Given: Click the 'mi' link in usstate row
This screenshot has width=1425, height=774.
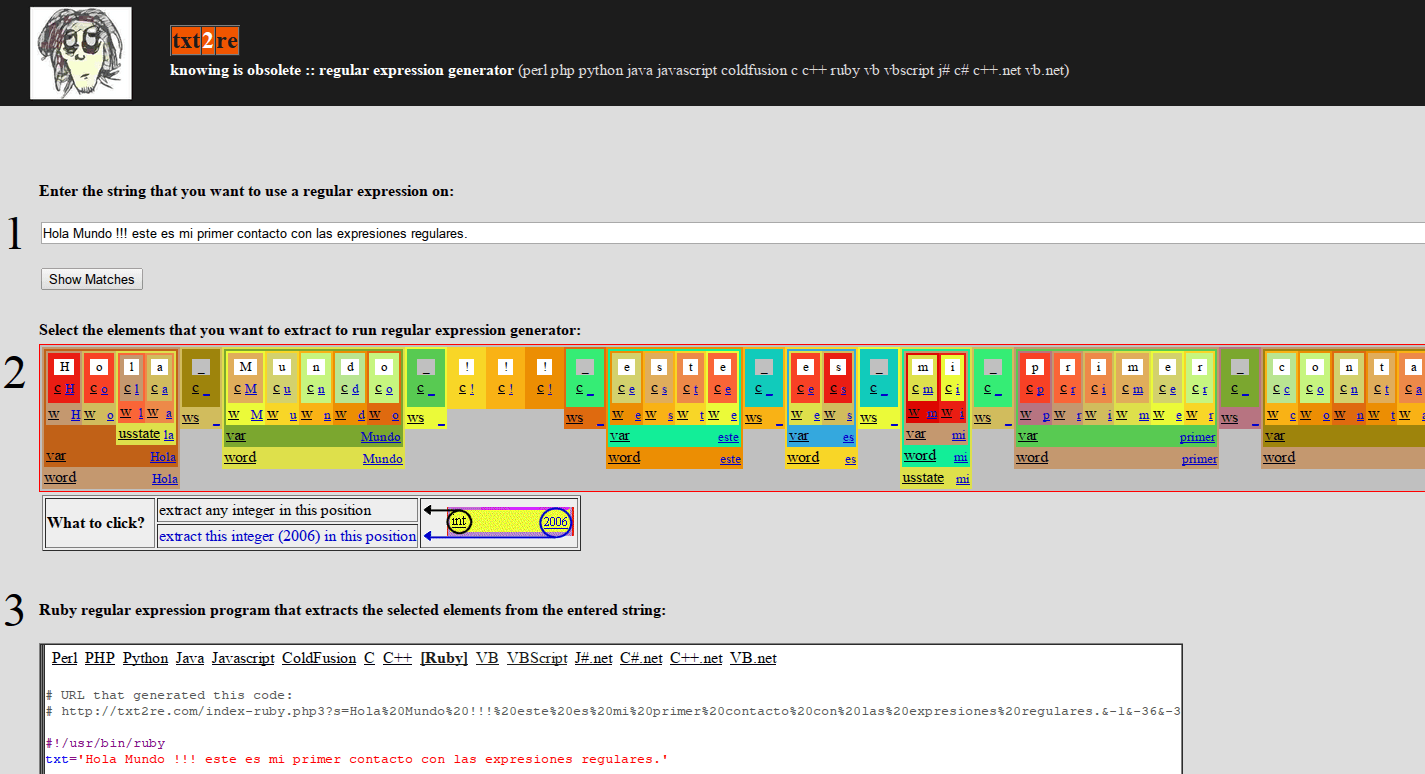Looking at the screenshot, I should [x=961, y=479].
